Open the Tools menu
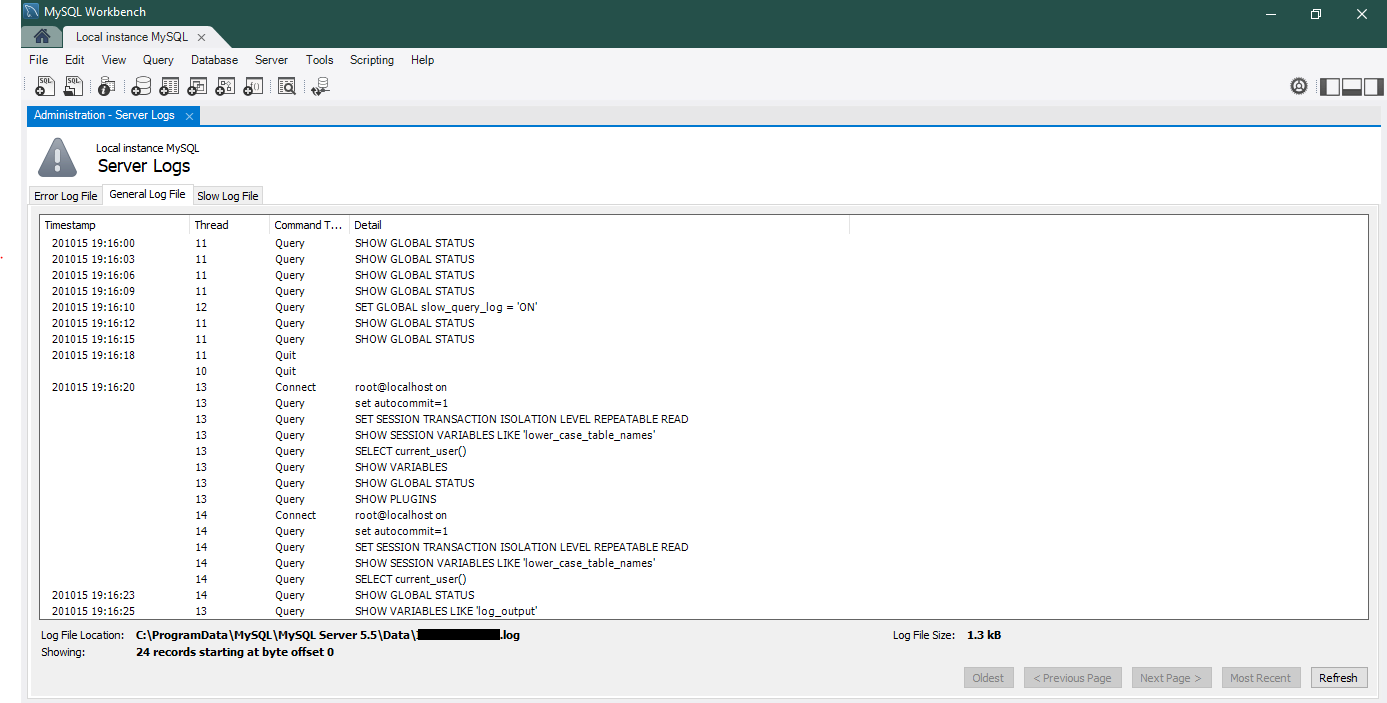 tap(320, 60)
